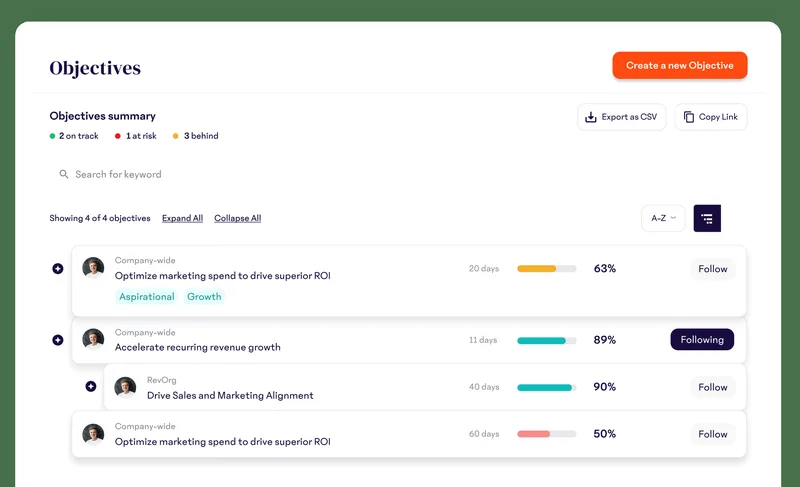Click avatar on the 60 days objective
Image resolution: width=800 pixels, height=487 pixels.
(93, 434)
